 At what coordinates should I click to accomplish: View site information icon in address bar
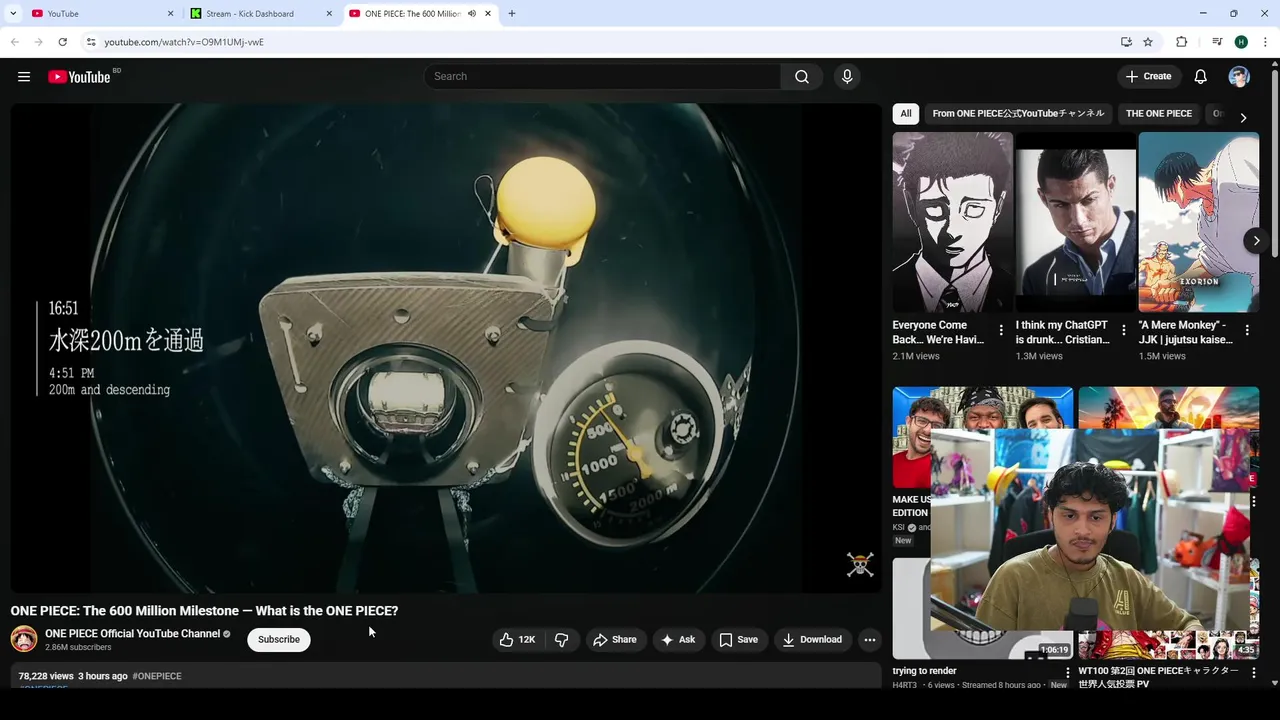click(x=91, y=42)
